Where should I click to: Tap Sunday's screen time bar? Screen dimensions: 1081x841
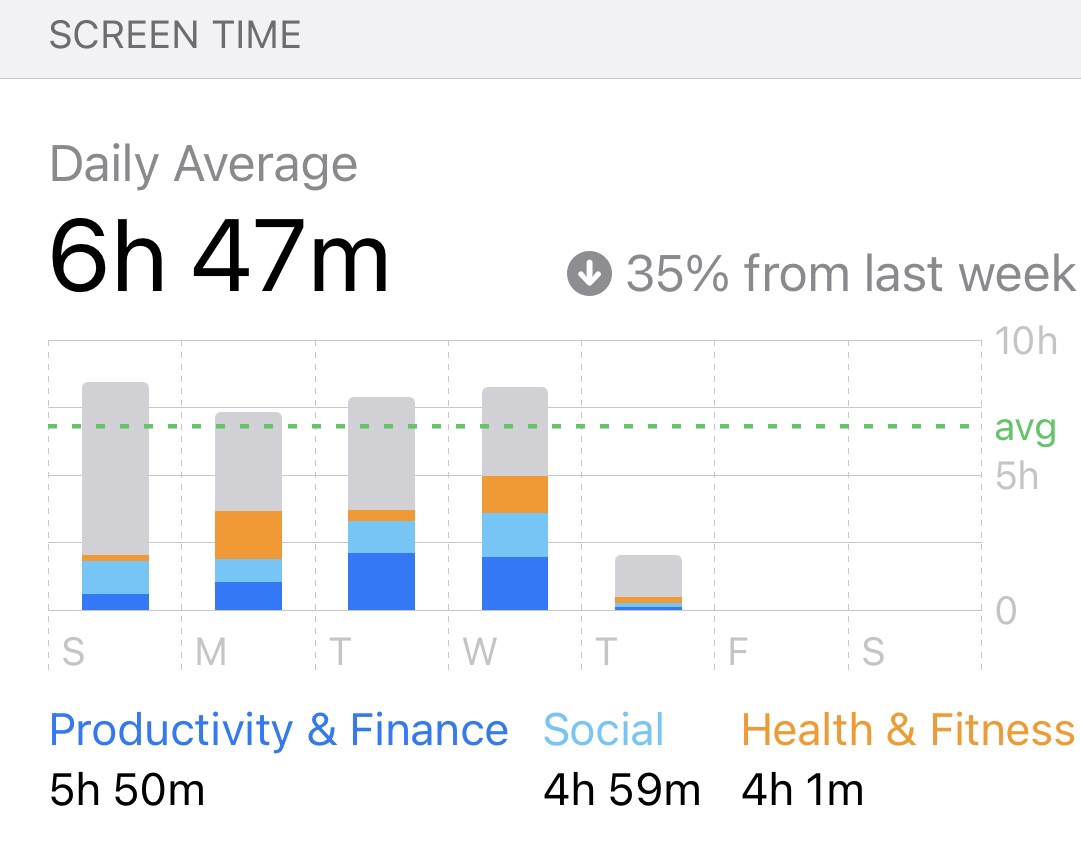[115, 495]
